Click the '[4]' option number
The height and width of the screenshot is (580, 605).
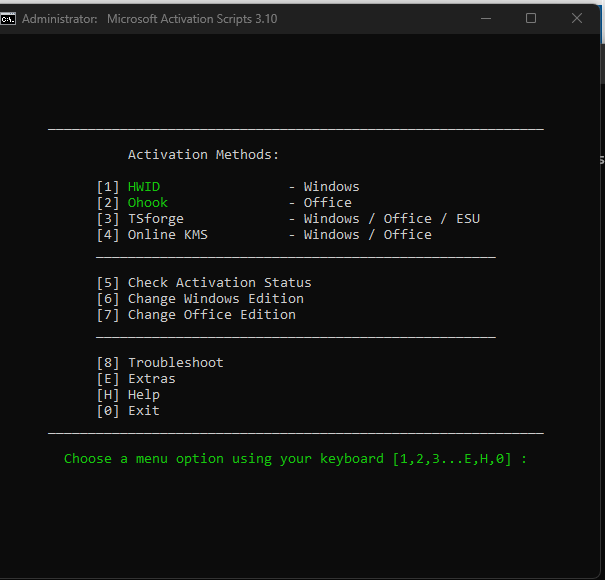[108, 235]
